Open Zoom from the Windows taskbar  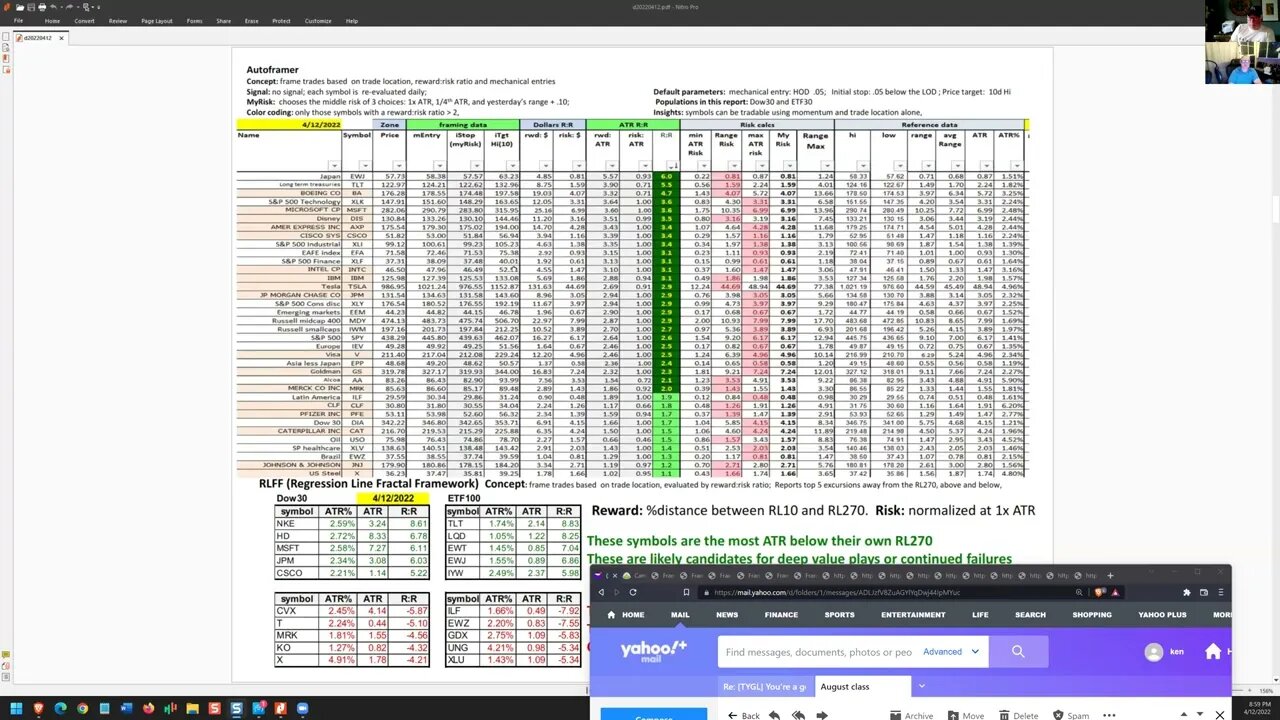click(x=302, y=708)
